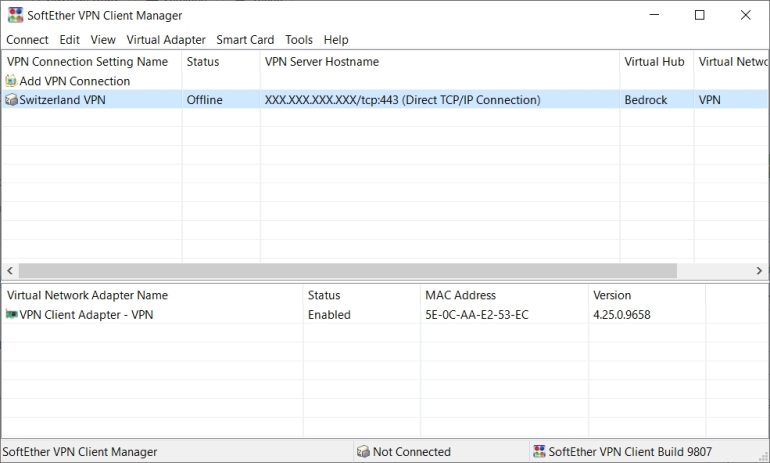Viewport: 770px width, 463px height.
Task: Select the Switzerland VPN connection icon
Action: coord(11,100)
